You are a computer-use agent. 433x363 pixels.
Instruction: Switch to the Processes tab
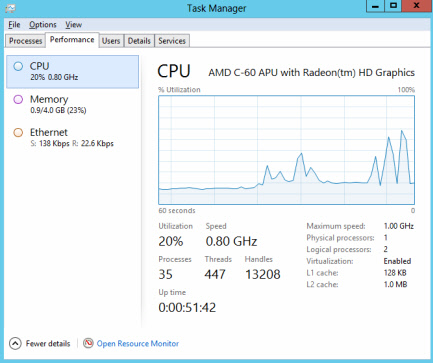pyautogui.click(x=25, y=41)
